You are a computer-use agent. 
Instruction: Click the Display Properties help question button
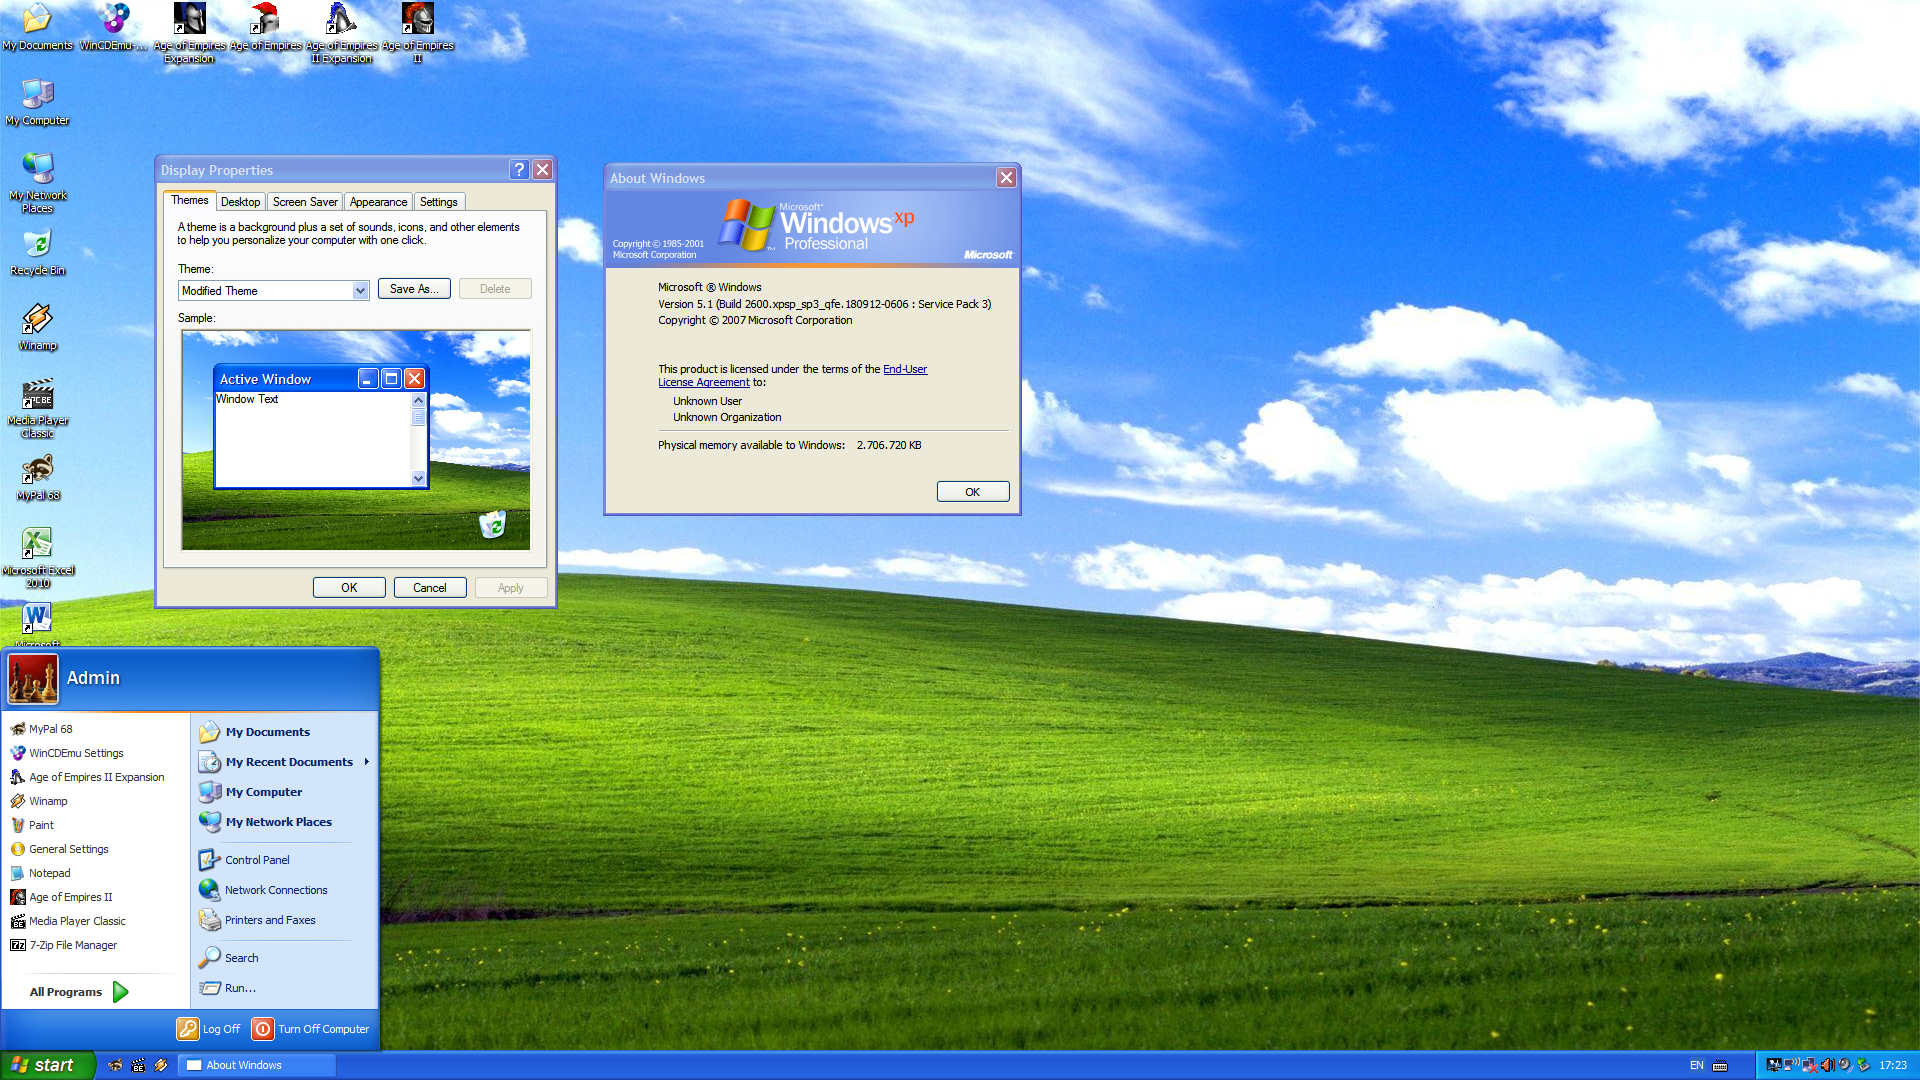click(519, 170)
